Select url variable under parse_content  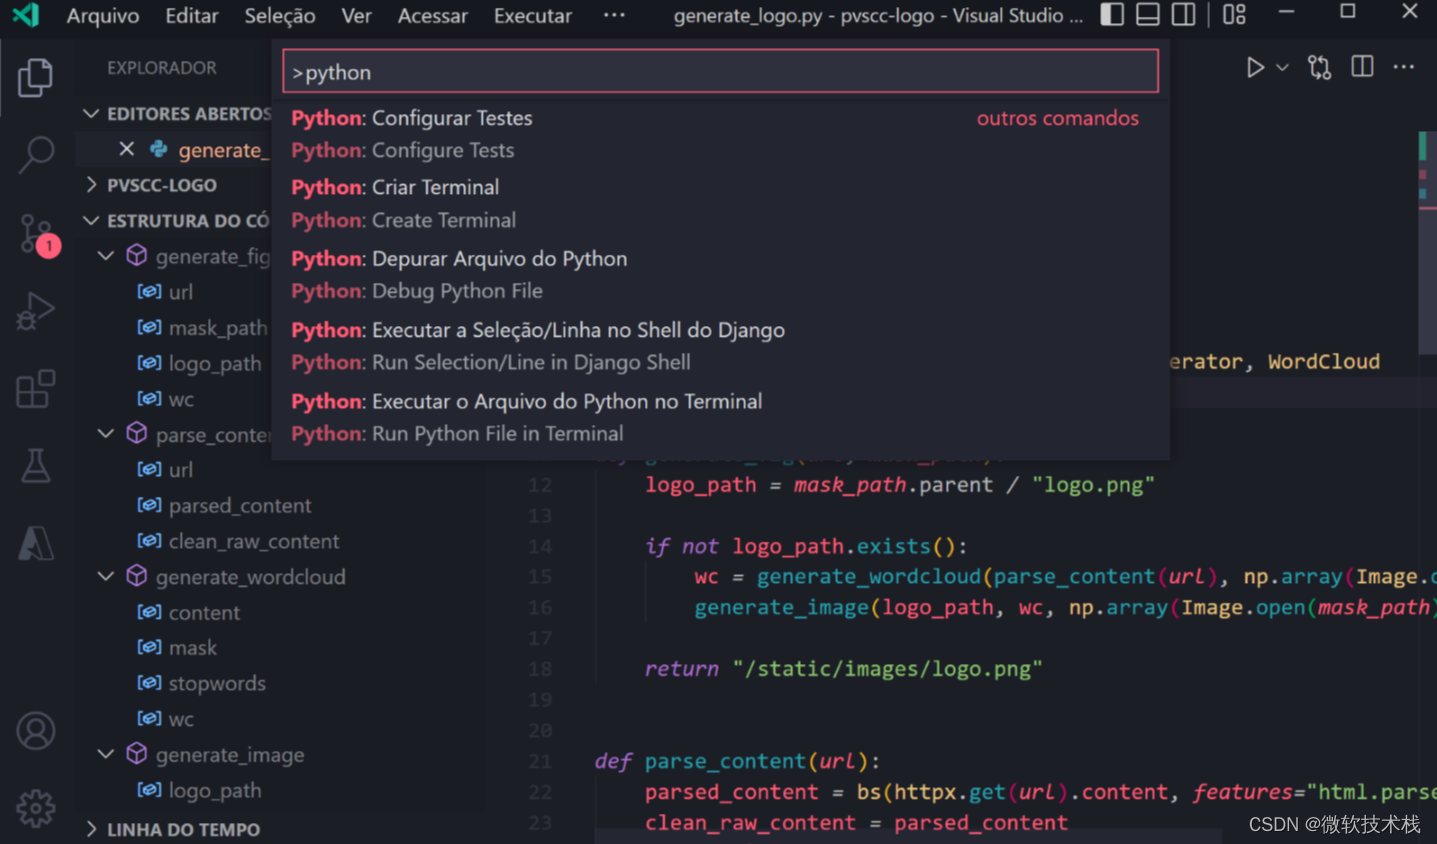(181, 470)
